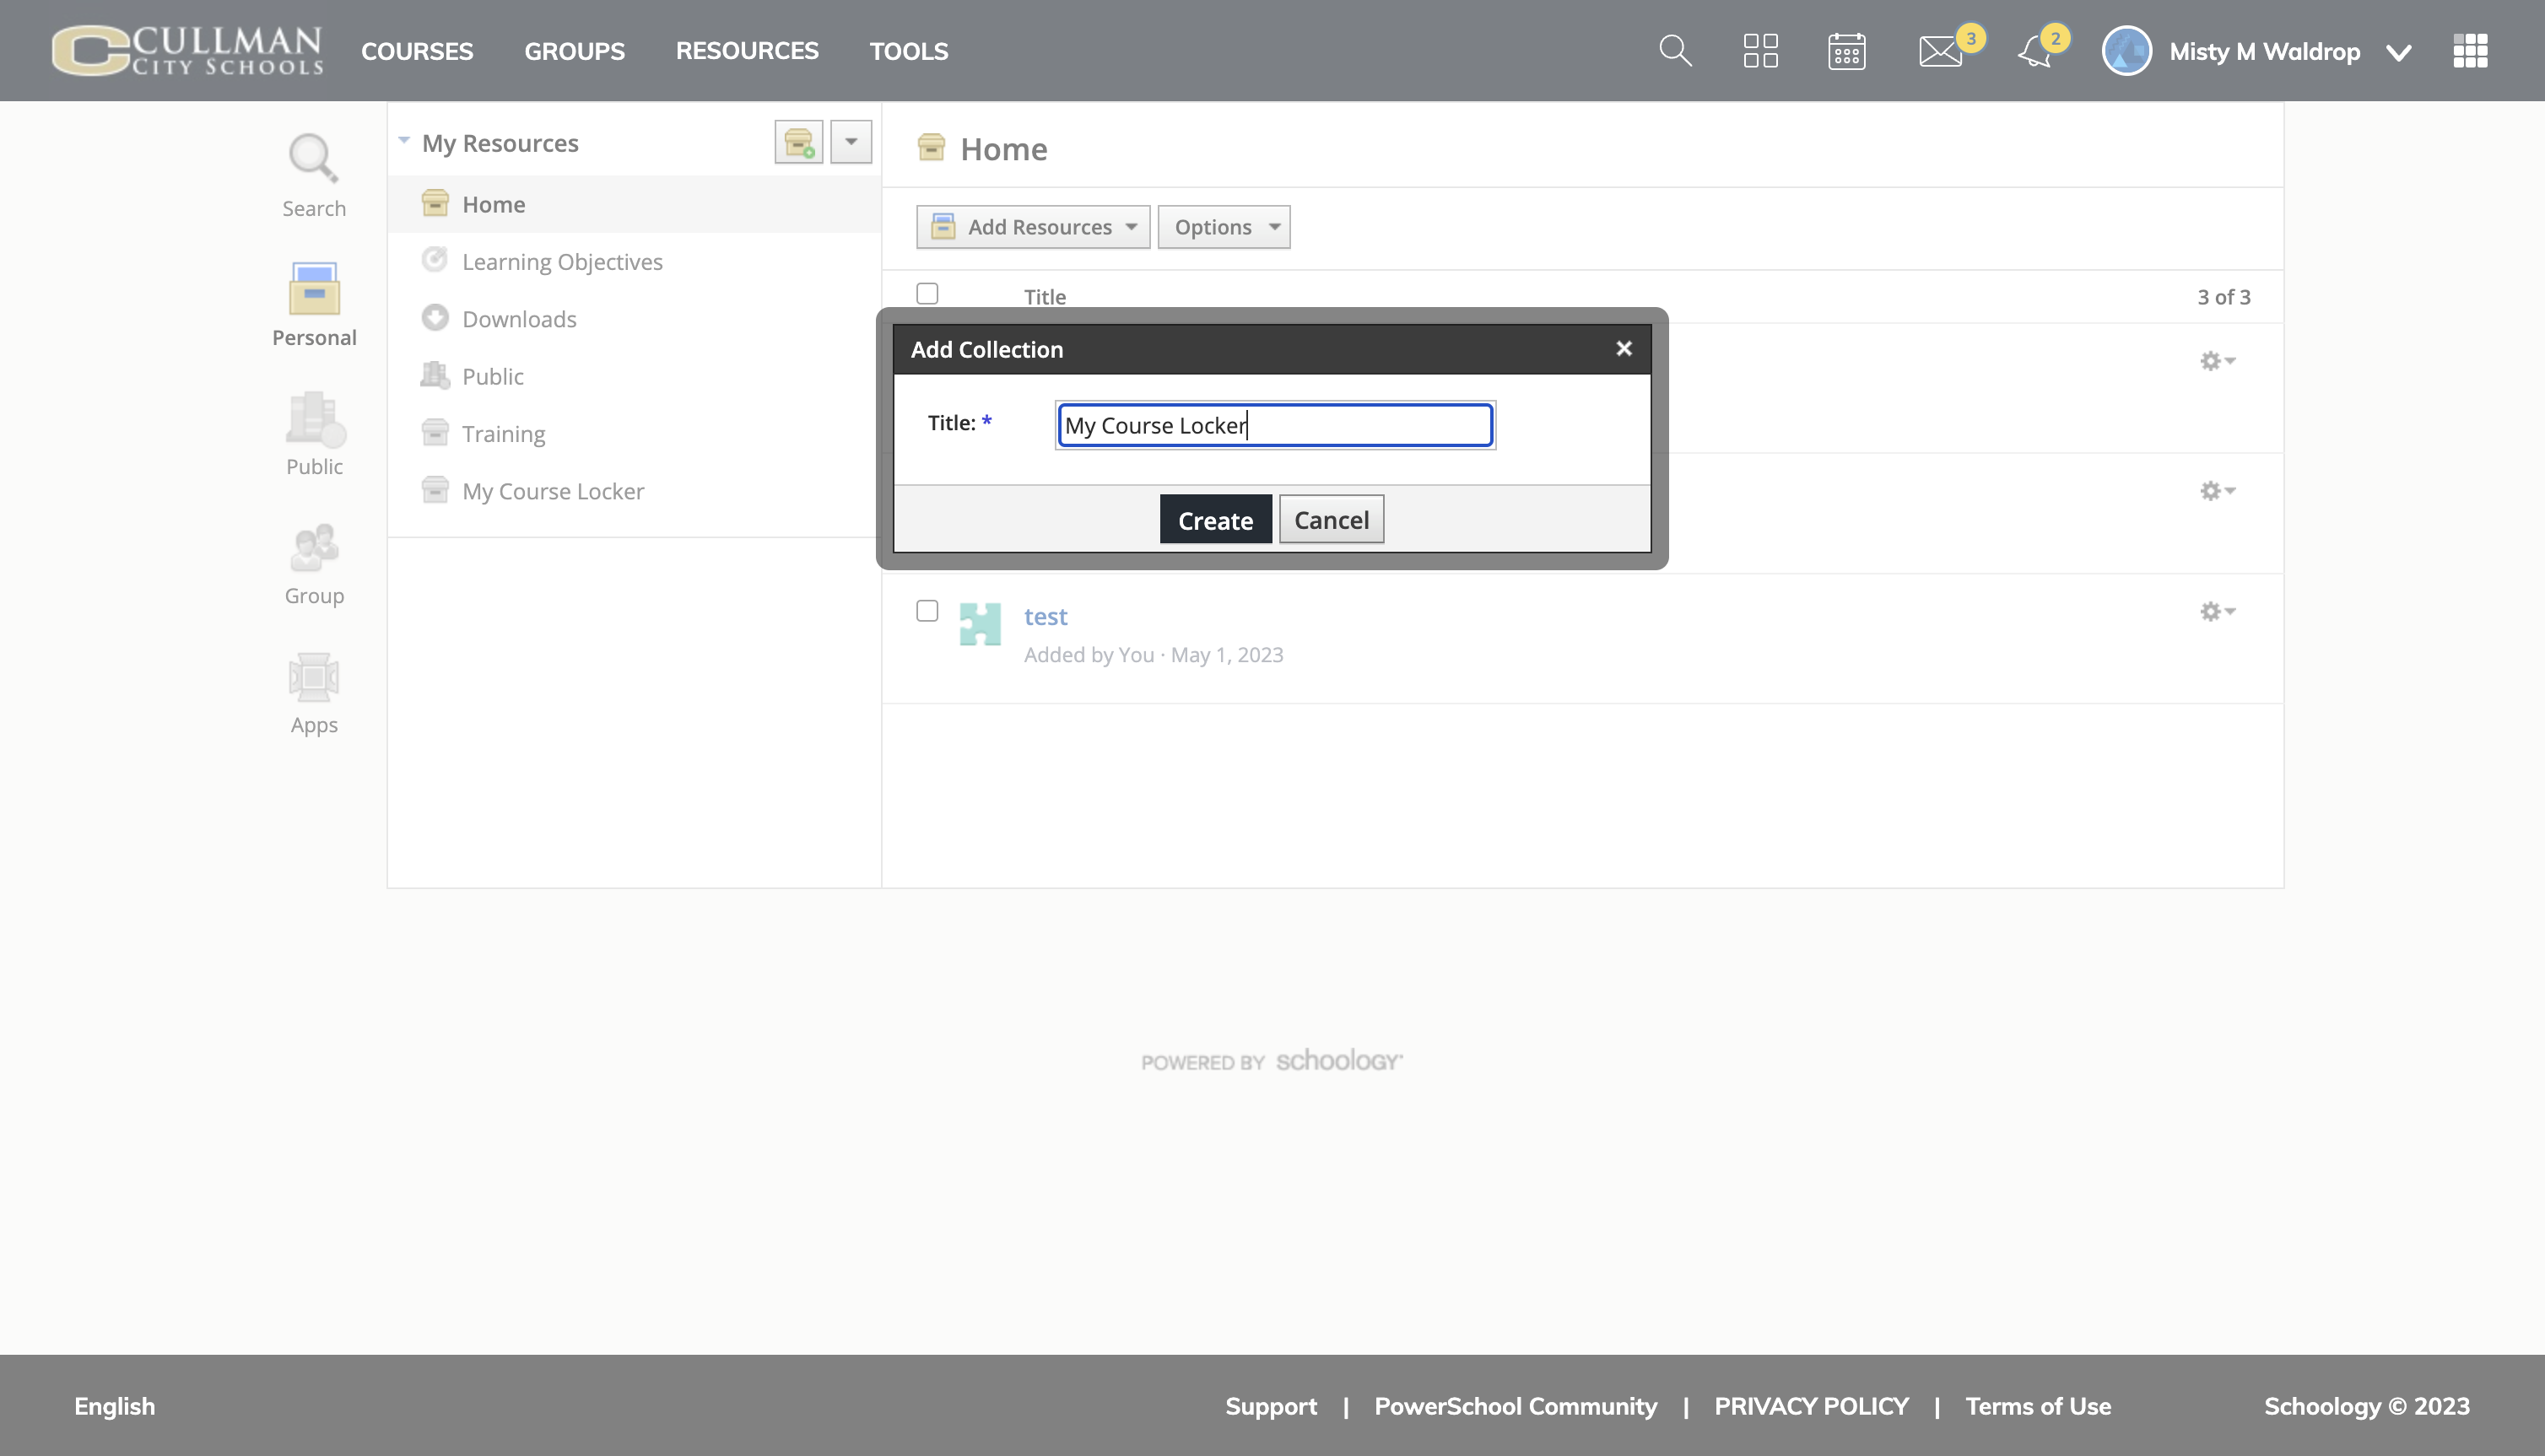Collapse the My Resources tree
2545x1456 pixels.
(x=404, y=141)
